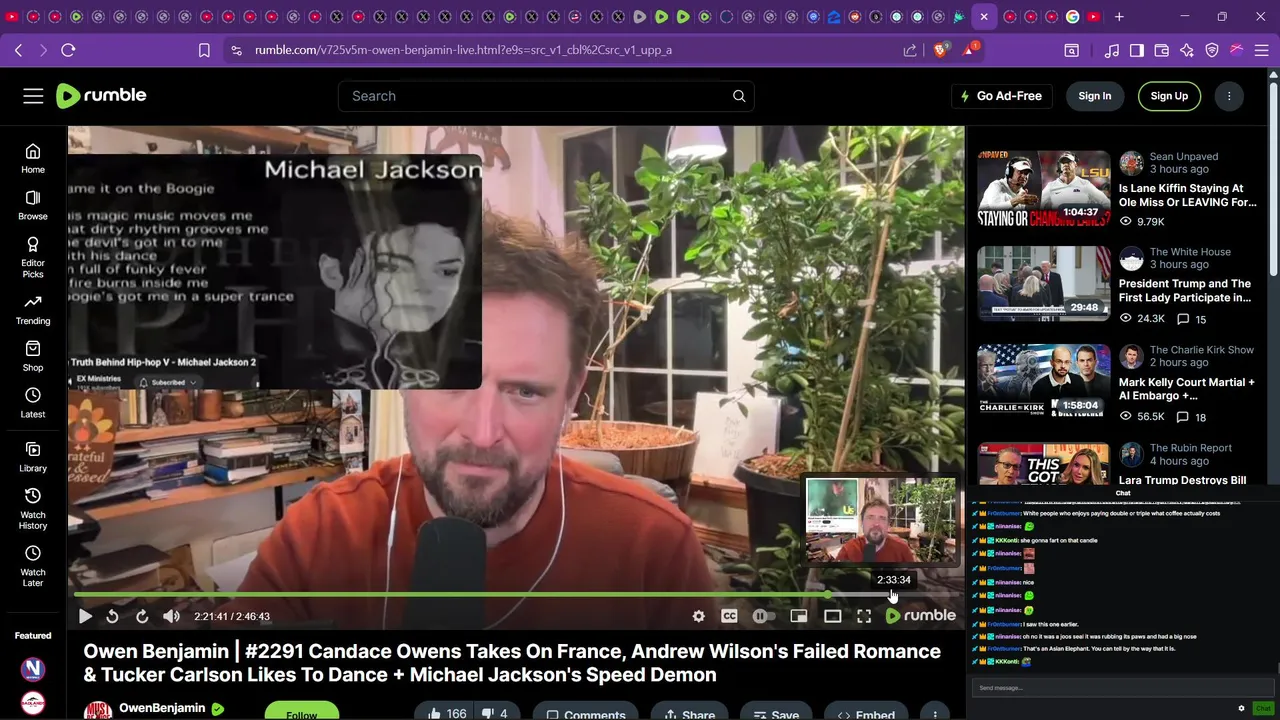Viewport: 1280px width, 720px height.
Task: Click the Rumble logo in the player
Action: (x=921, y=616)
